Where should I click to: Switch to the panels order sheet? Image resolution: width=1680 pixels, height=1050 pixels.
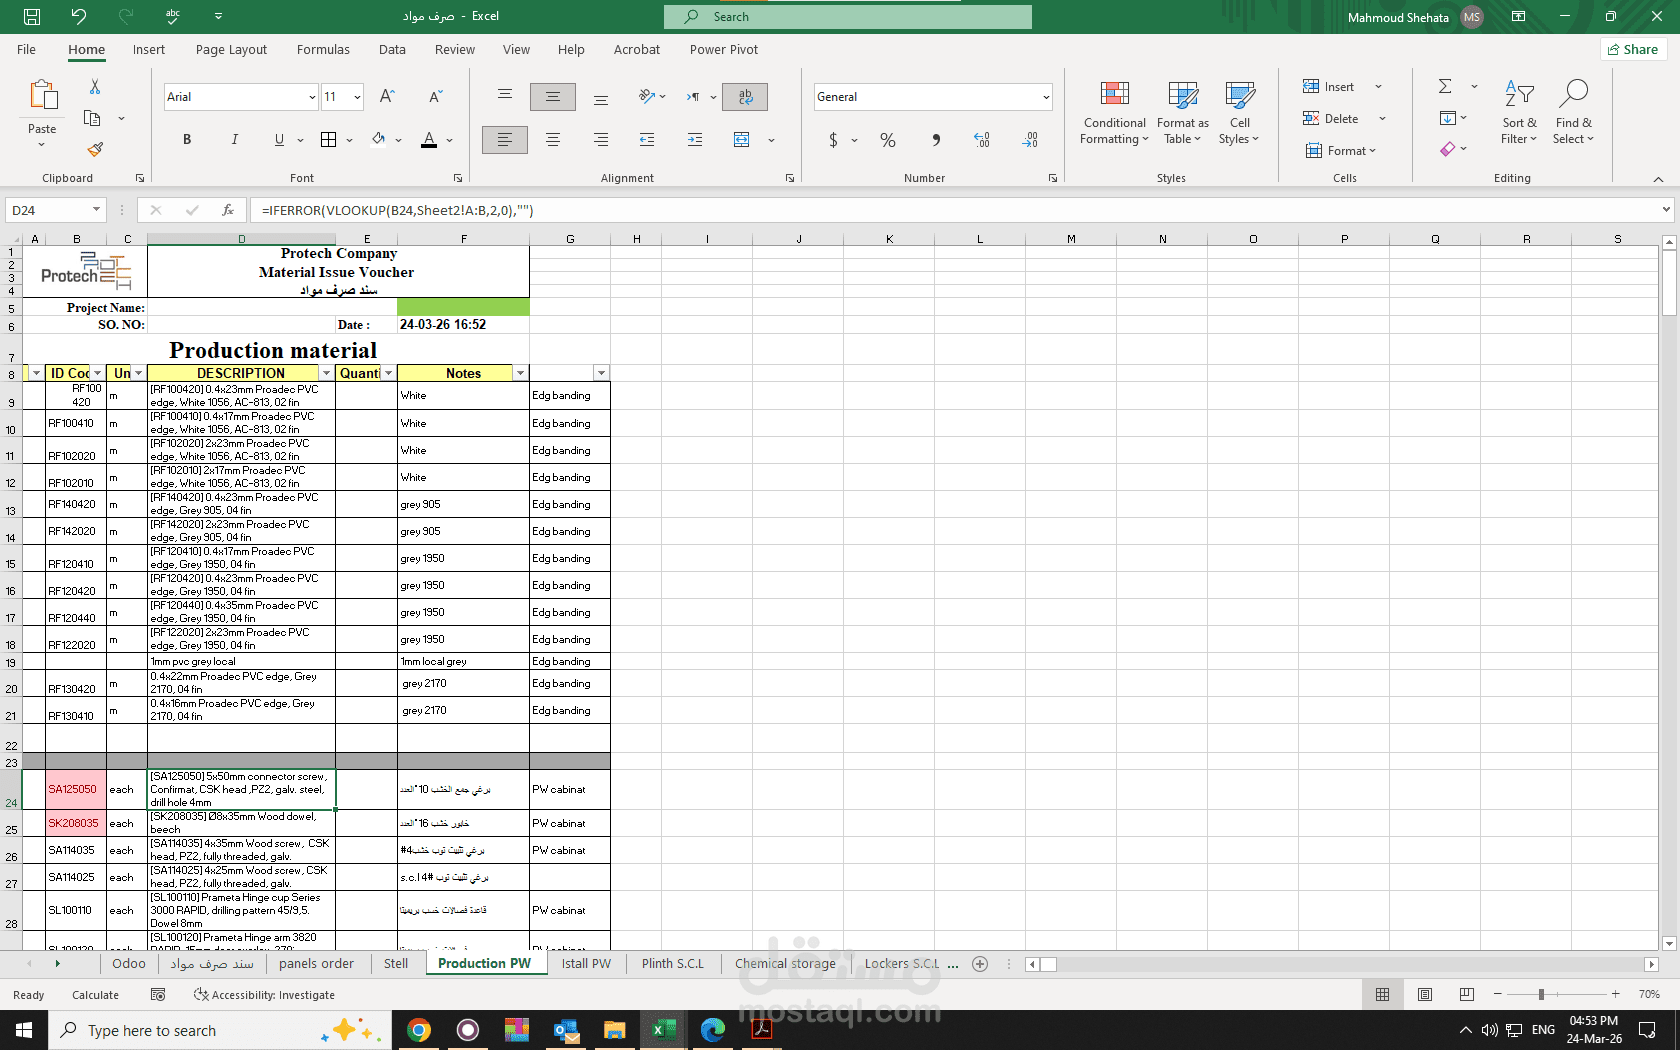pos(316,964)
